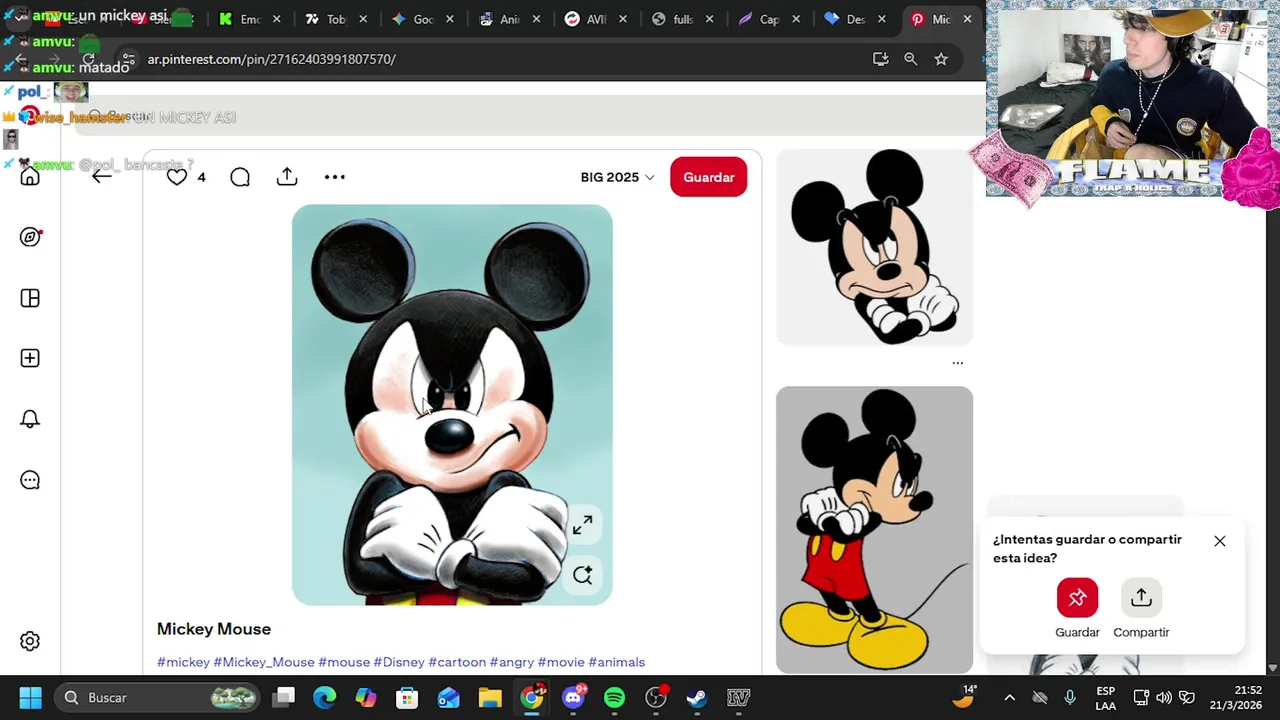Close the Mic Pinterest tab

967,19
